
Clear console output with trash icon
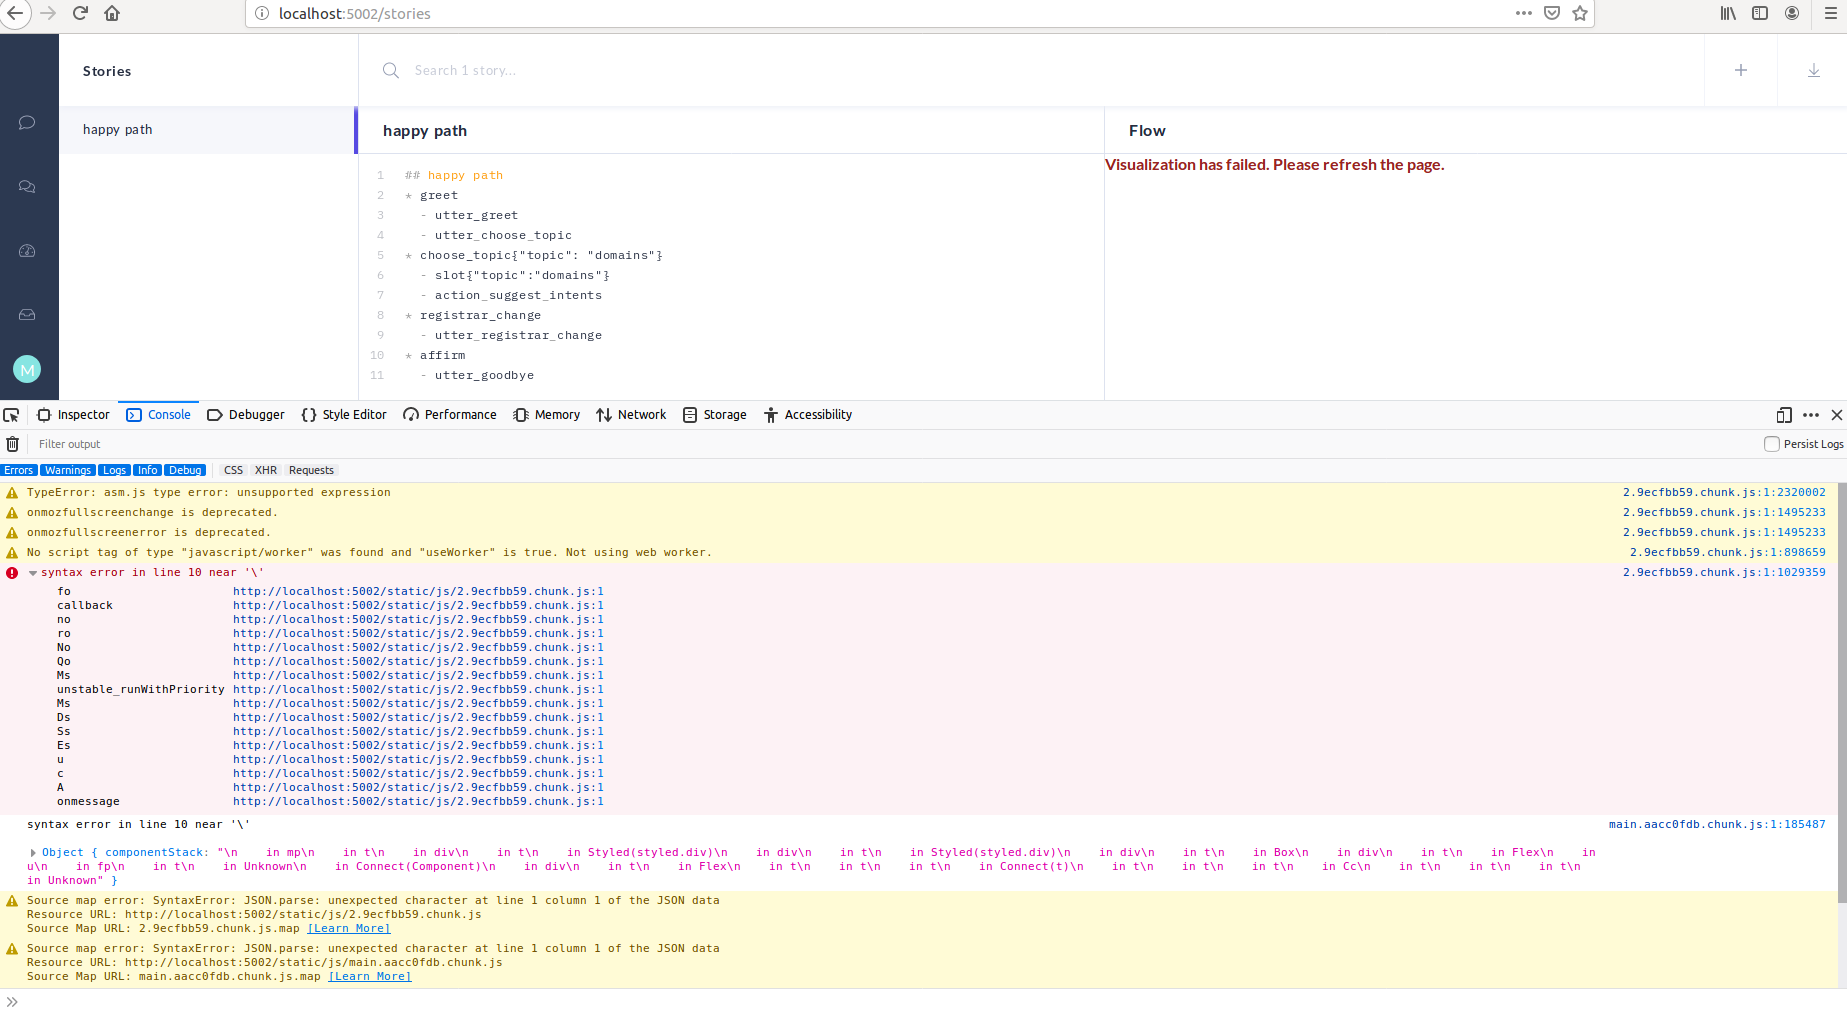coord(12,444)
